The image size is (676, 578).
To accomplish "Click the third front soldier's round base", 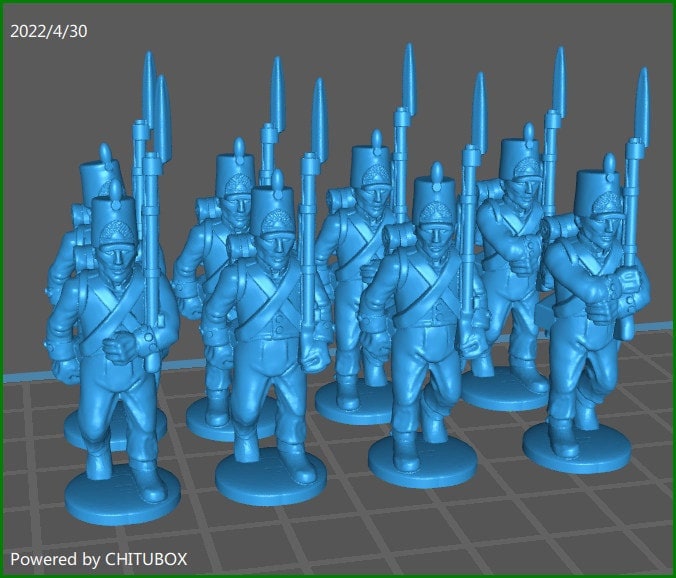I will pos(422,461).
